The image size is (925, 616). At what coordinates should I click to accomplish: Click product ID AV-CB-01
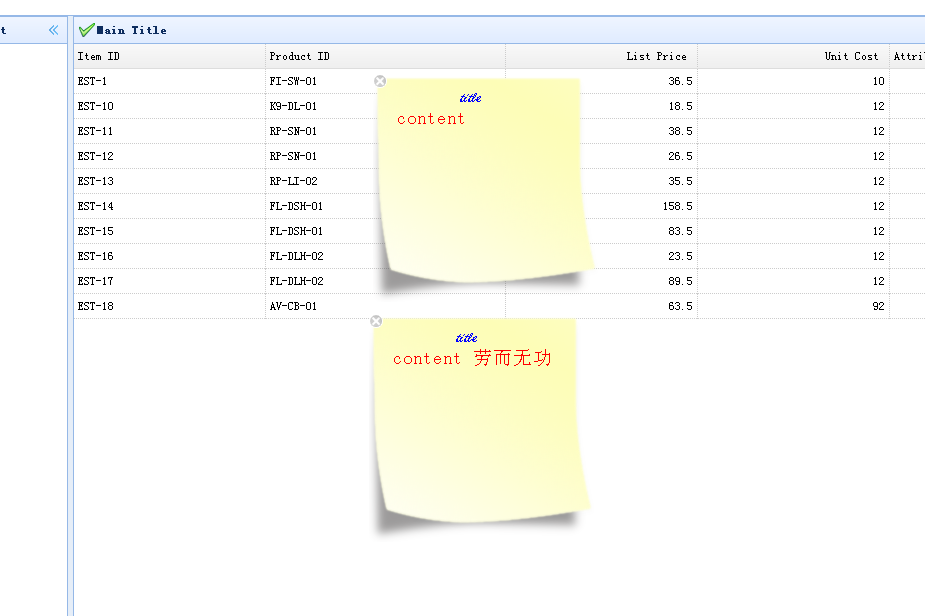293,306
